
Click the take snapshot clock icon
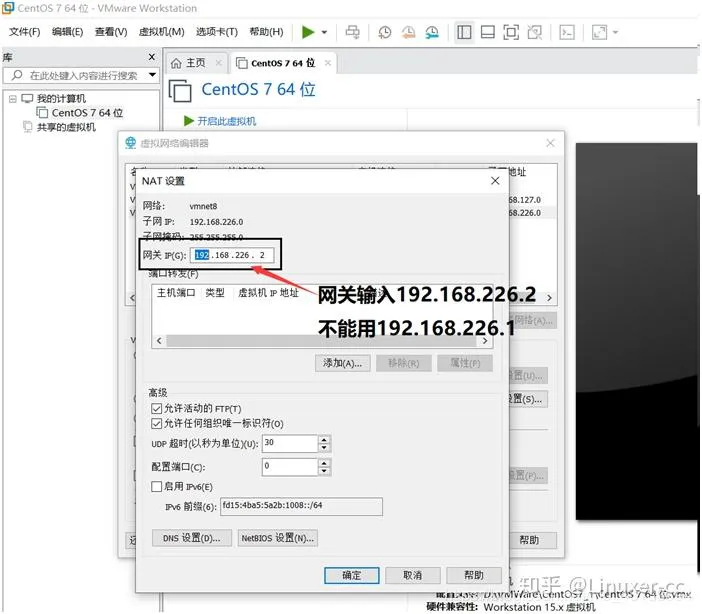[x=385, y=32]
